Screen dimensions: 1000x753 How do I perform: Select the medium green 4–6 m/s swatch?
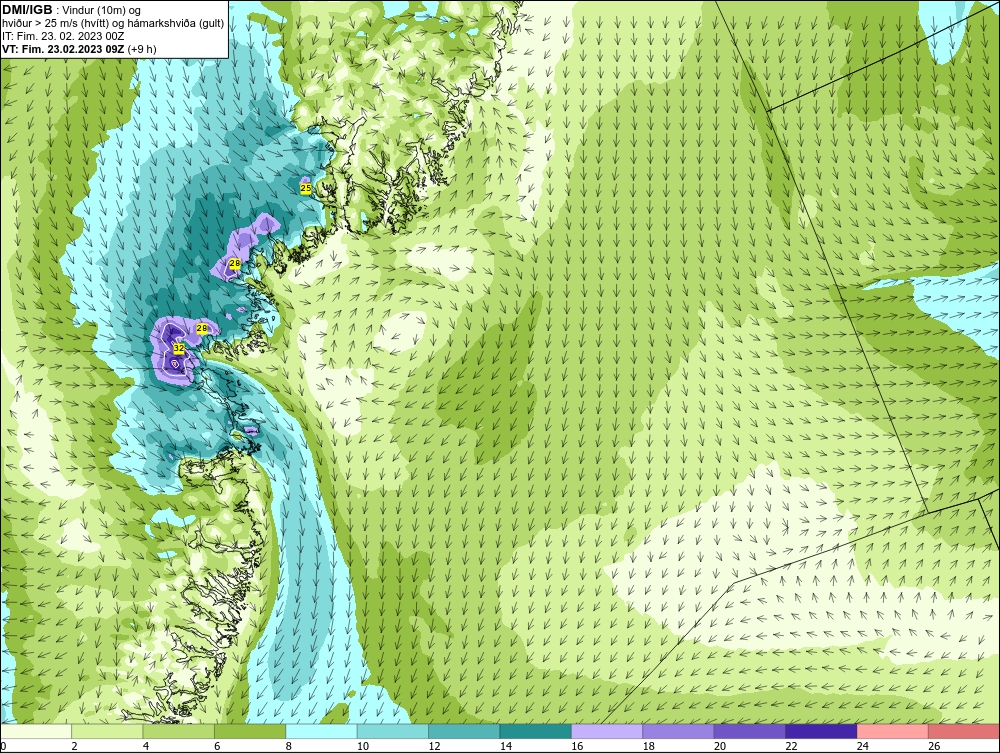point(179,731)
